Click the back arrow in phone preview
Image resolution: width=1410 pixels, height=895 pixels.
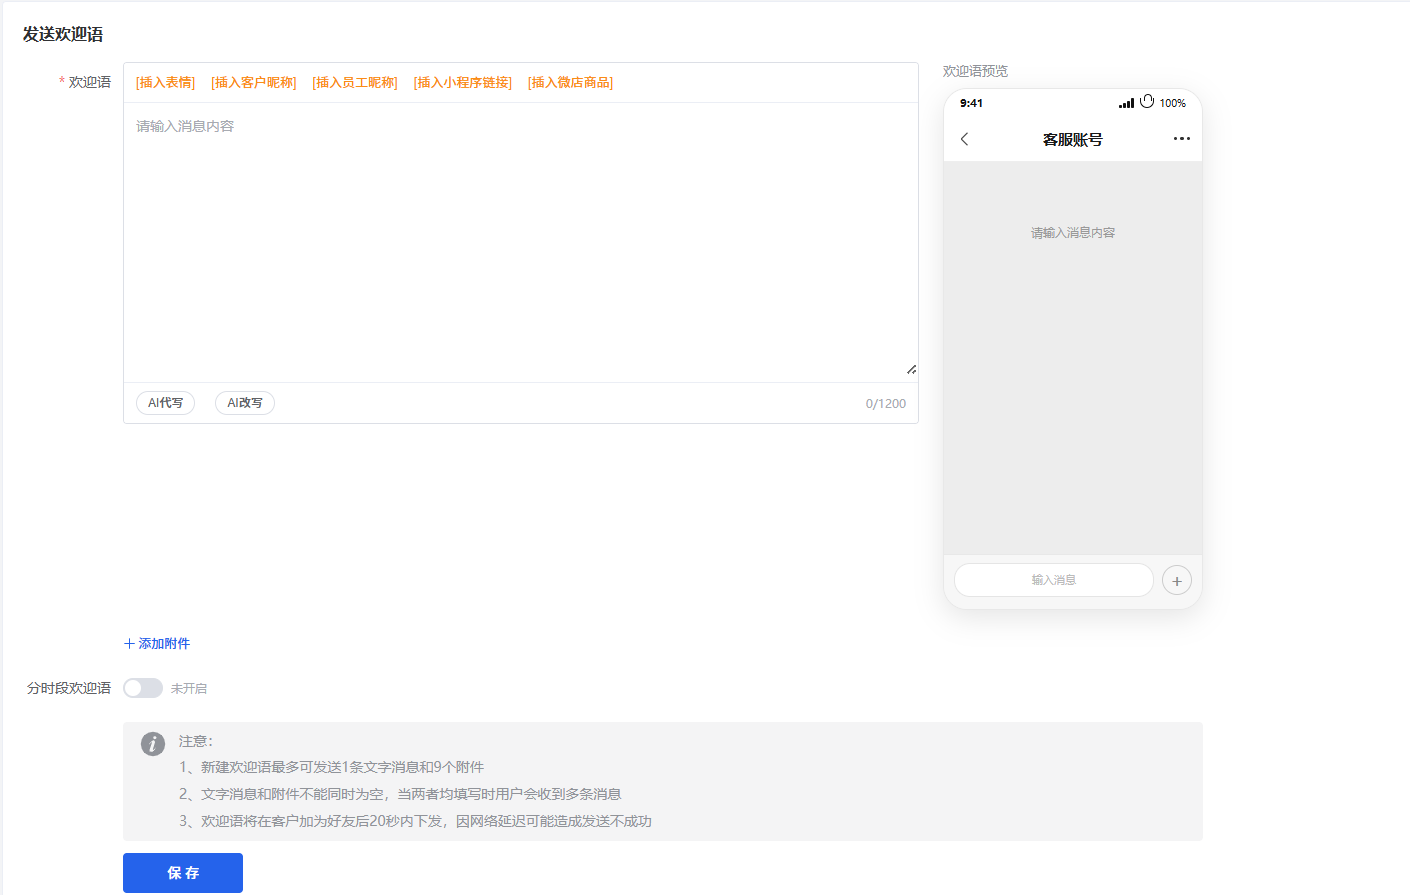pyautogui.click(x=964, y=139)
